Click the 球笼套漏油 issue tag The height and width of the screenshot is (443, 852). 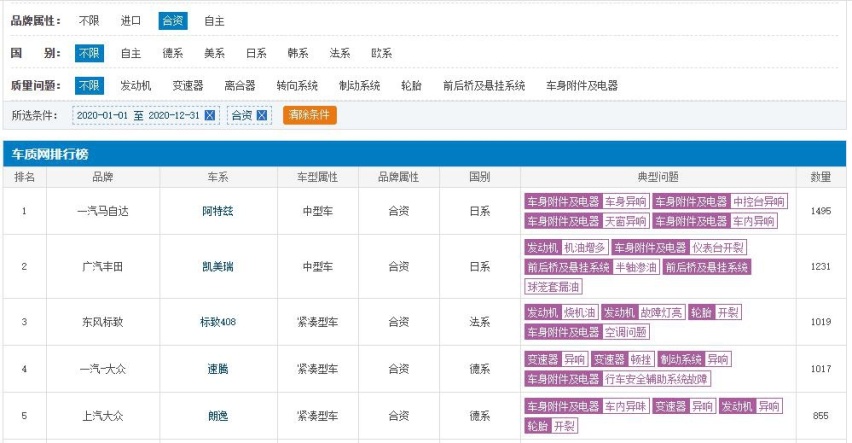553,286
